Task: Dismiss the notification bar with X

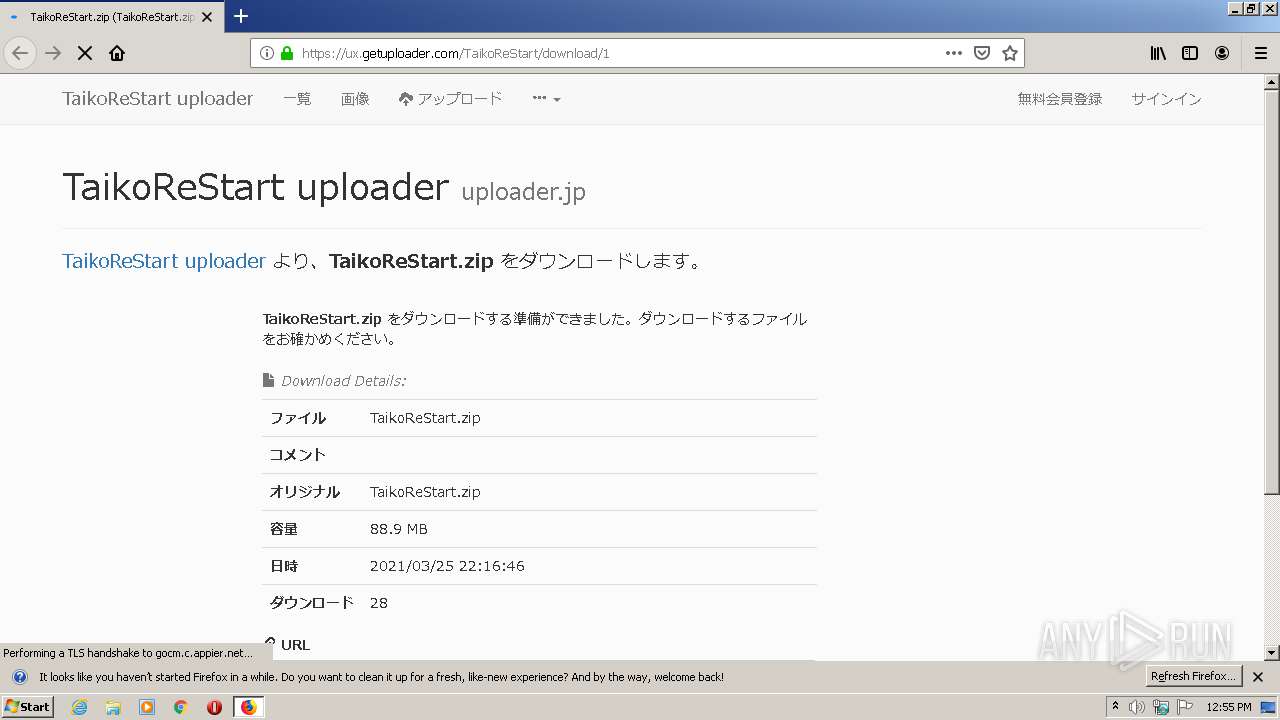Action: point(1258,677)
